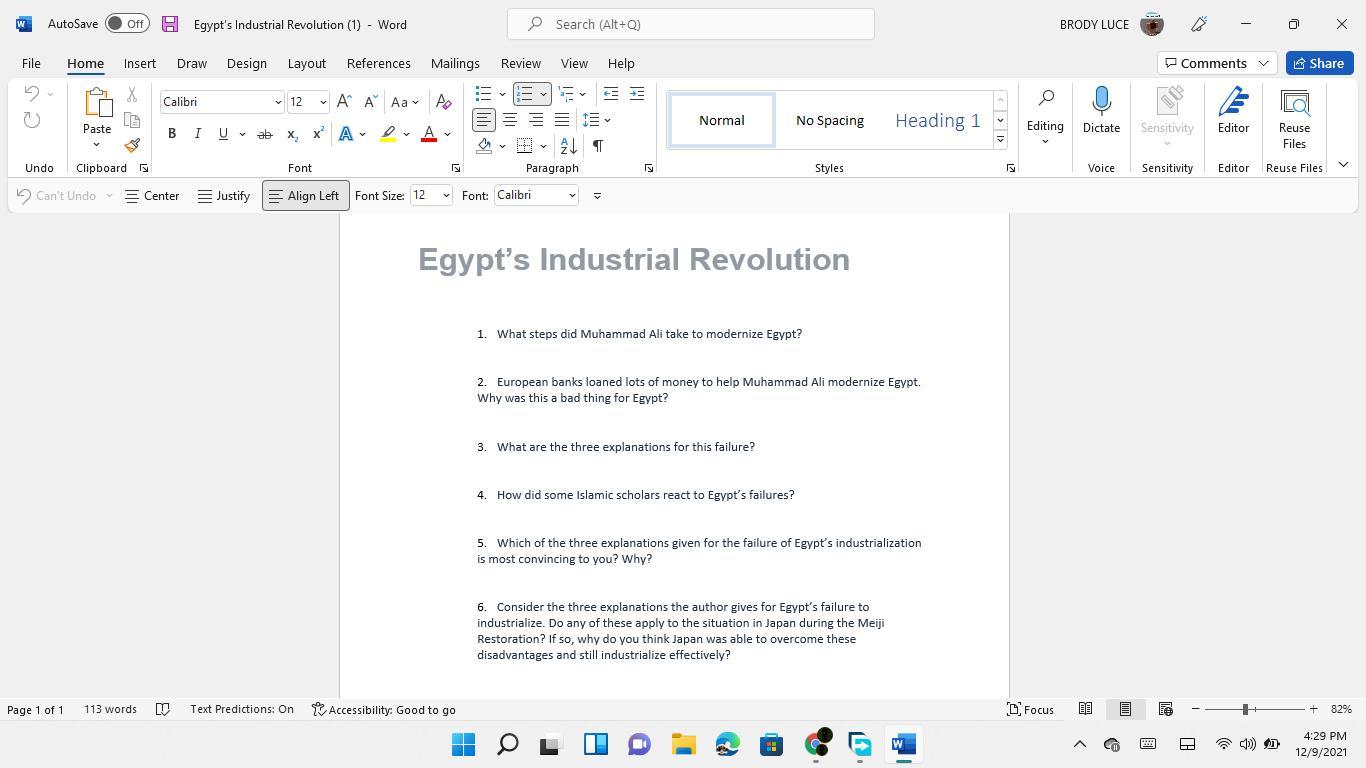
Task: Expand the Line Spacing dropdown
Action: click(x=607, y=120)
